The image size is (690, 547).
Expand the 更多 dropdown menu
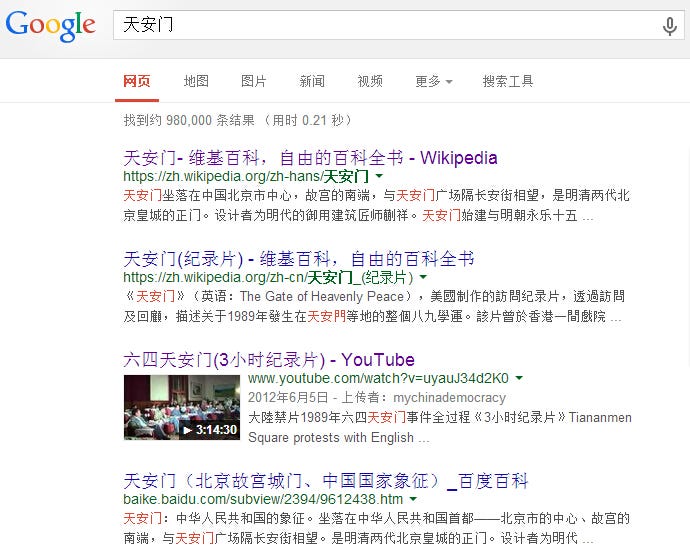[x=433, y=81]
